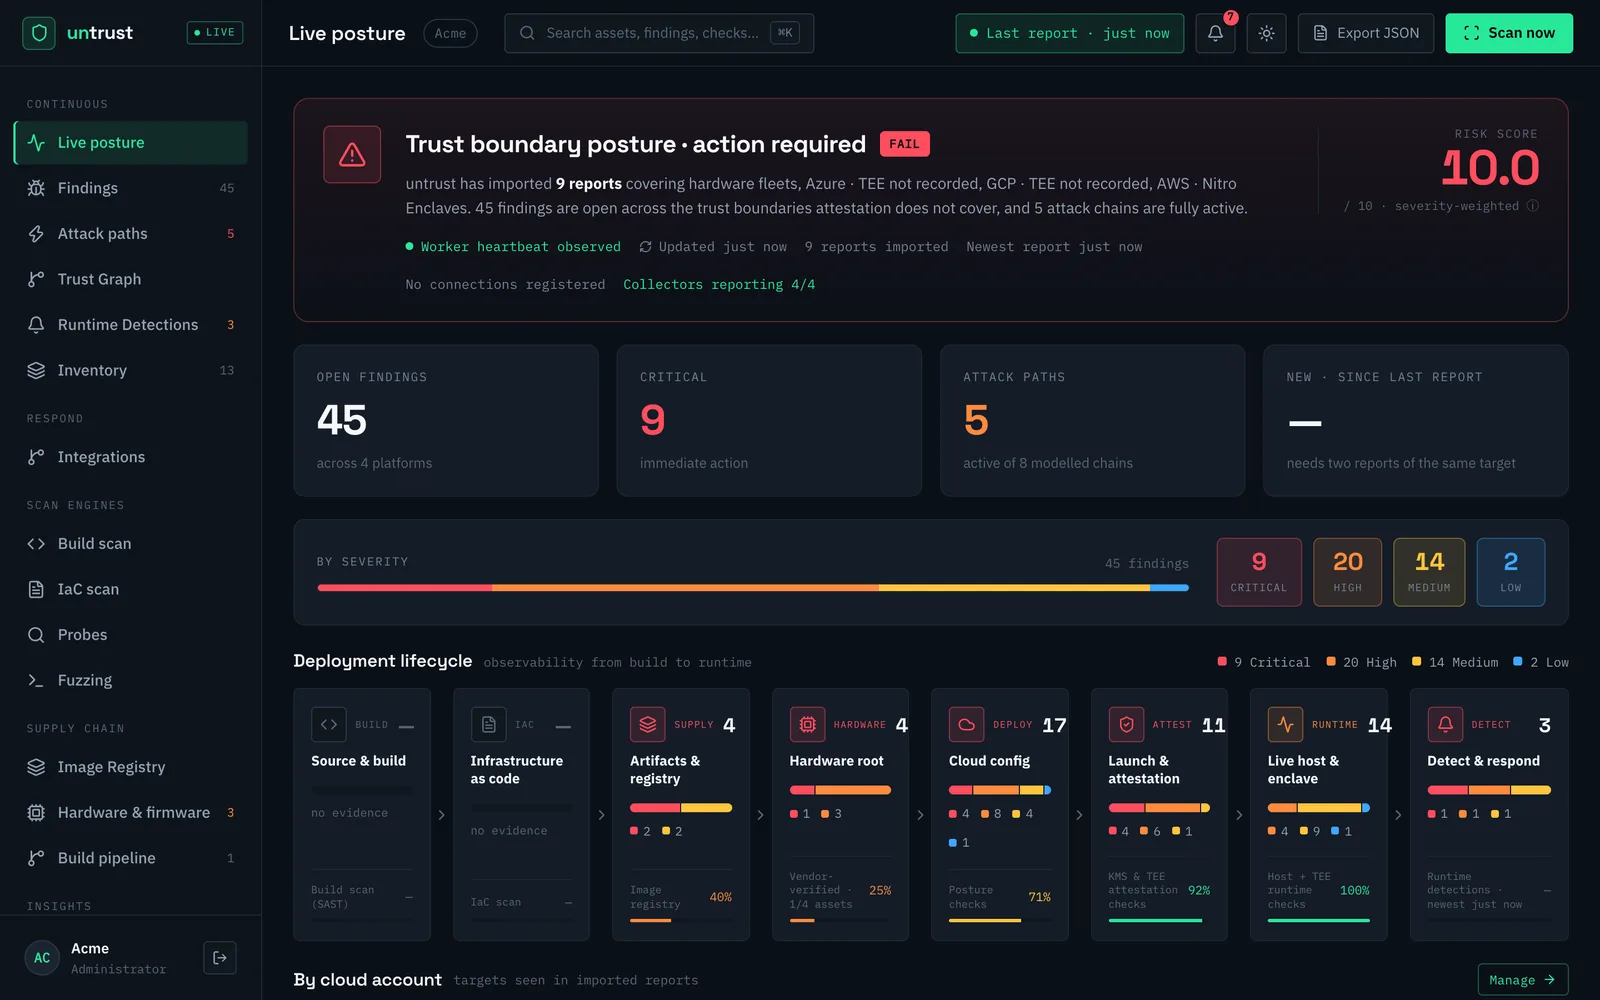Click the Scan now button

point(1508,33)
